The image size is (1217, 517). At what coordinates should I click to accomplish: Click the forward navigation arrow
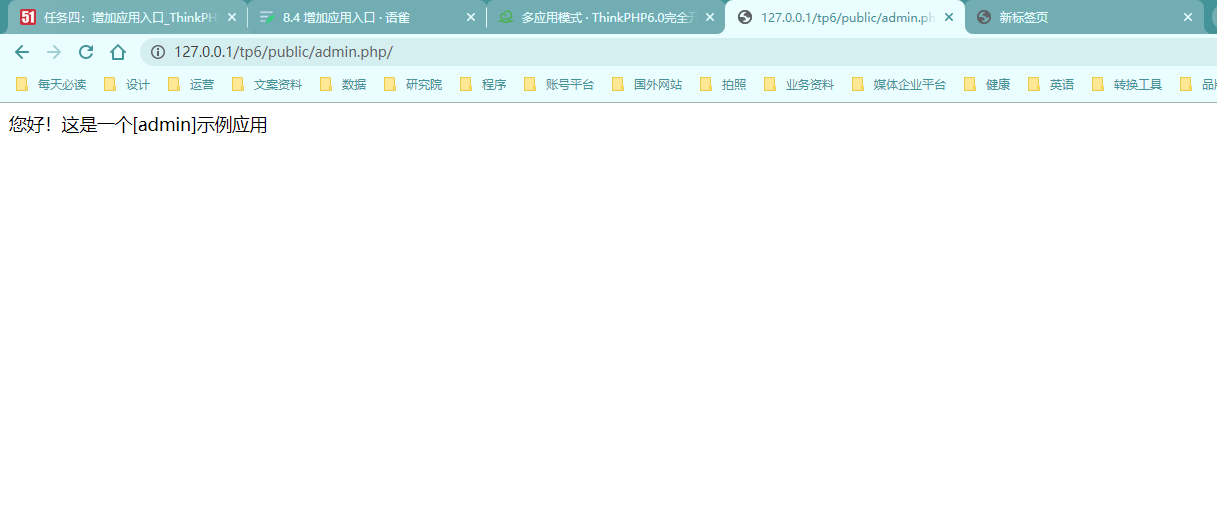tap(54, 52)
